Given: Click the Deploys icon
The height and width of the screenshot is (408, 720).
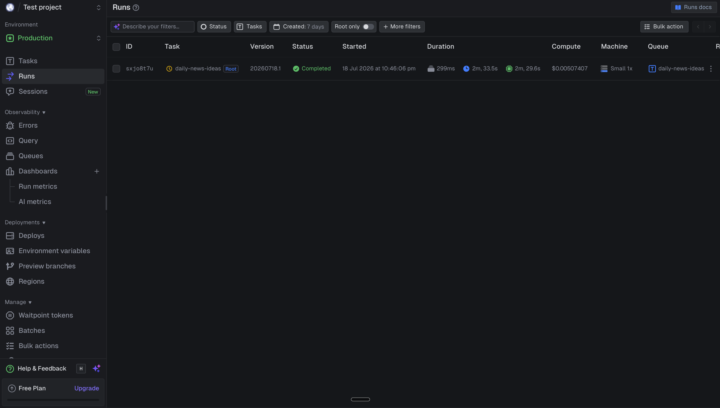Looking at the screenshot, I should 10,235.
